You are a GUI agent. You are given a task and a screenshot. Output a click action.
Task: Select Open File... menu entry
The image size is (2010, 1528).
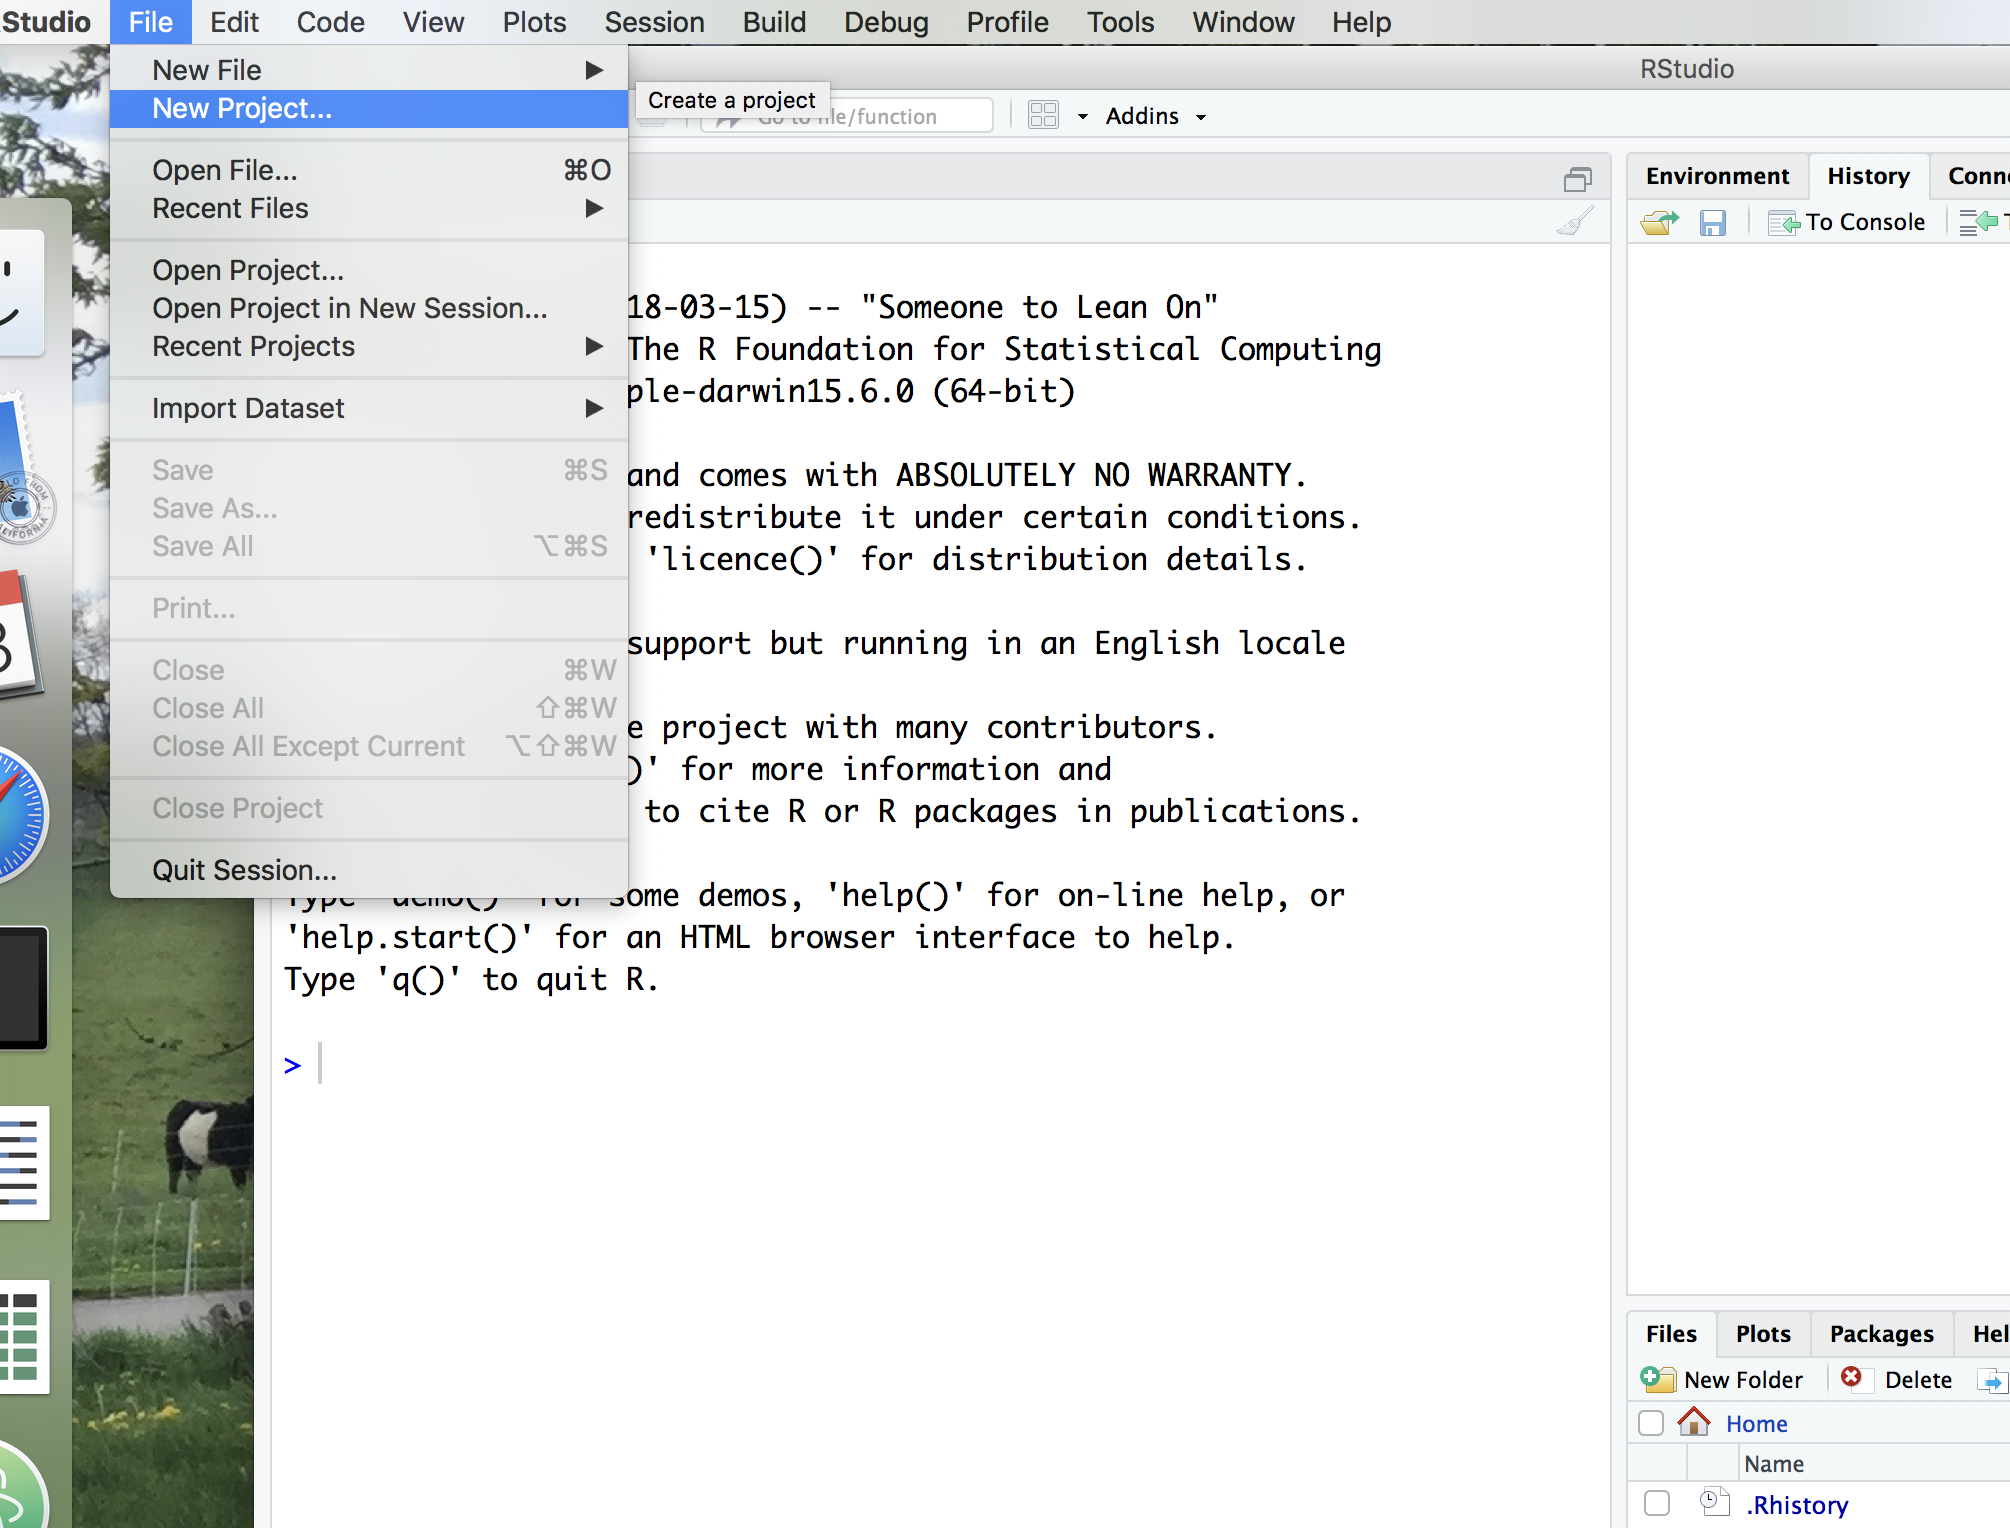369,170
